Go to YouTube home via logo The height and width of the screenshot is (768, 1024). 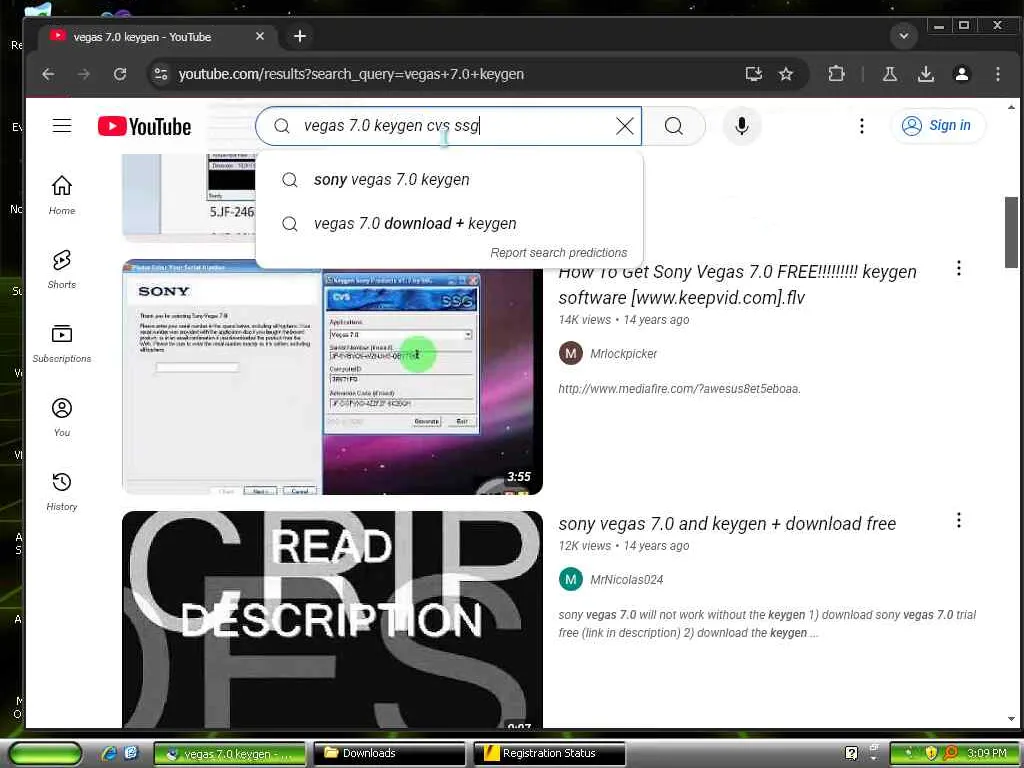point(144,126)
